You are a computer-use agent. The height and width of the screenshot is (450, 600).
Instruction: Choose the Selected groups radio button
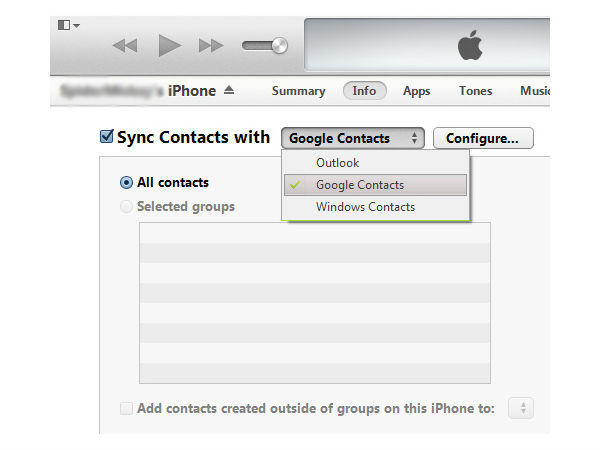(x=126, y=207)
